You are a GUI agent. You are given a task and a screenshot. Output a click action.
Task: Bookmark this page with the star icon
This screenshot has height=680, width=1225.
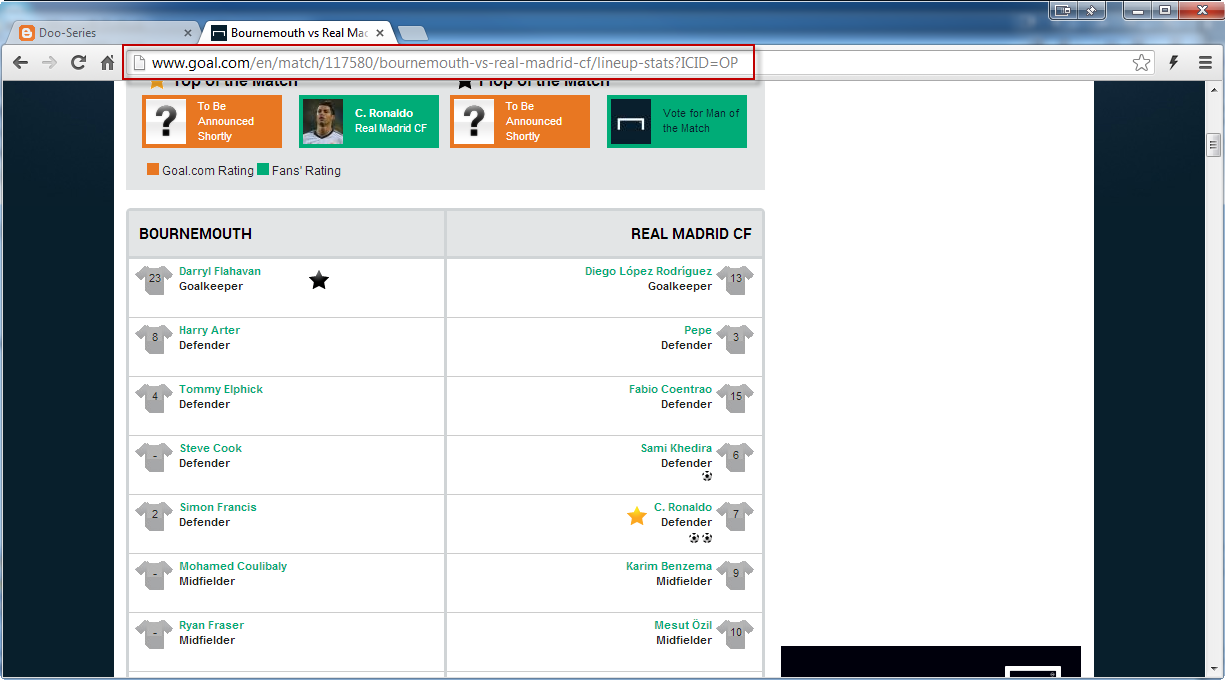coord(1141,63)
